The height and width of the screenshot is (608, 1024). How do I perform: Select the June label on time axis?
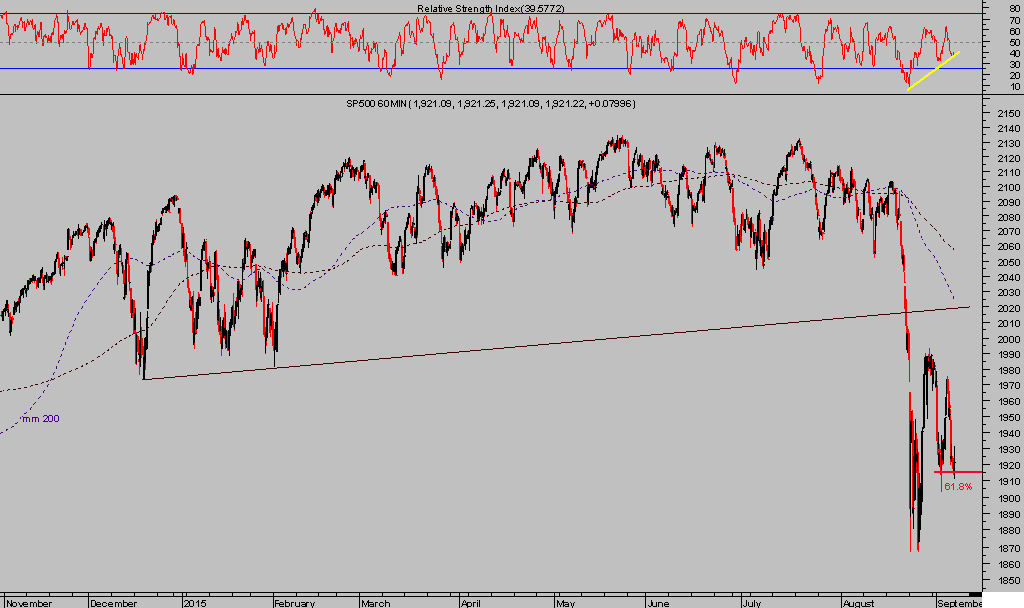point(659,603)
